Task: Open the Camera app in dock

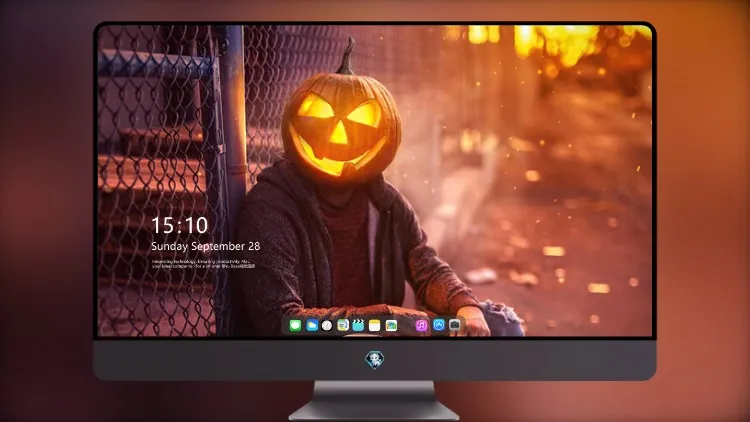Action: coord(455,325)
